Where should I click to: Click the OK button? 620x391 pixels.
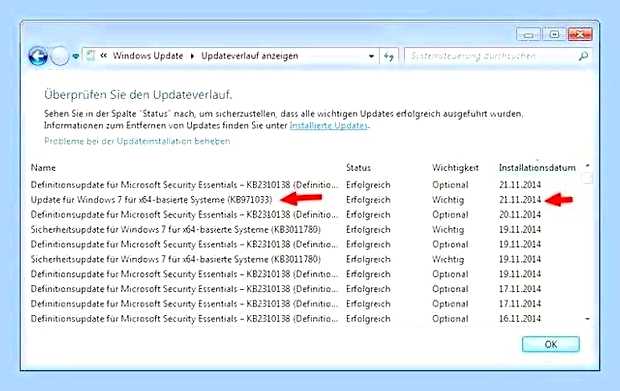pos(551,344)
